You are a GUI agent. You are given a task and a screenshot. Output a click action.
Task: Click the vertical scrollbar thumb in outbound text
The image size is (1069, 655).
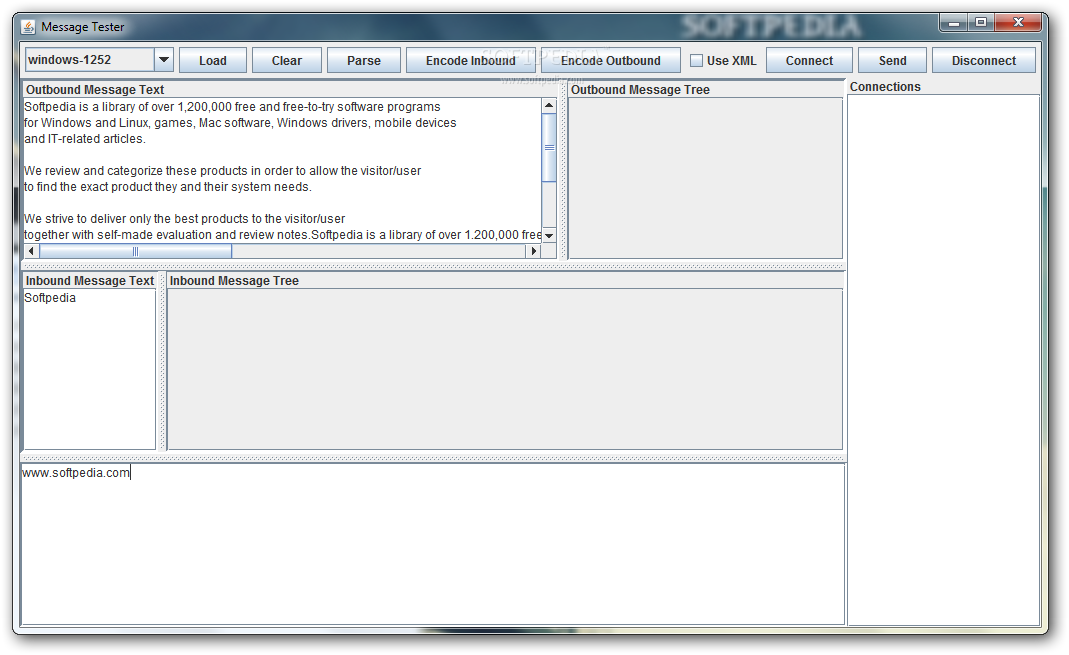point(549,147)
